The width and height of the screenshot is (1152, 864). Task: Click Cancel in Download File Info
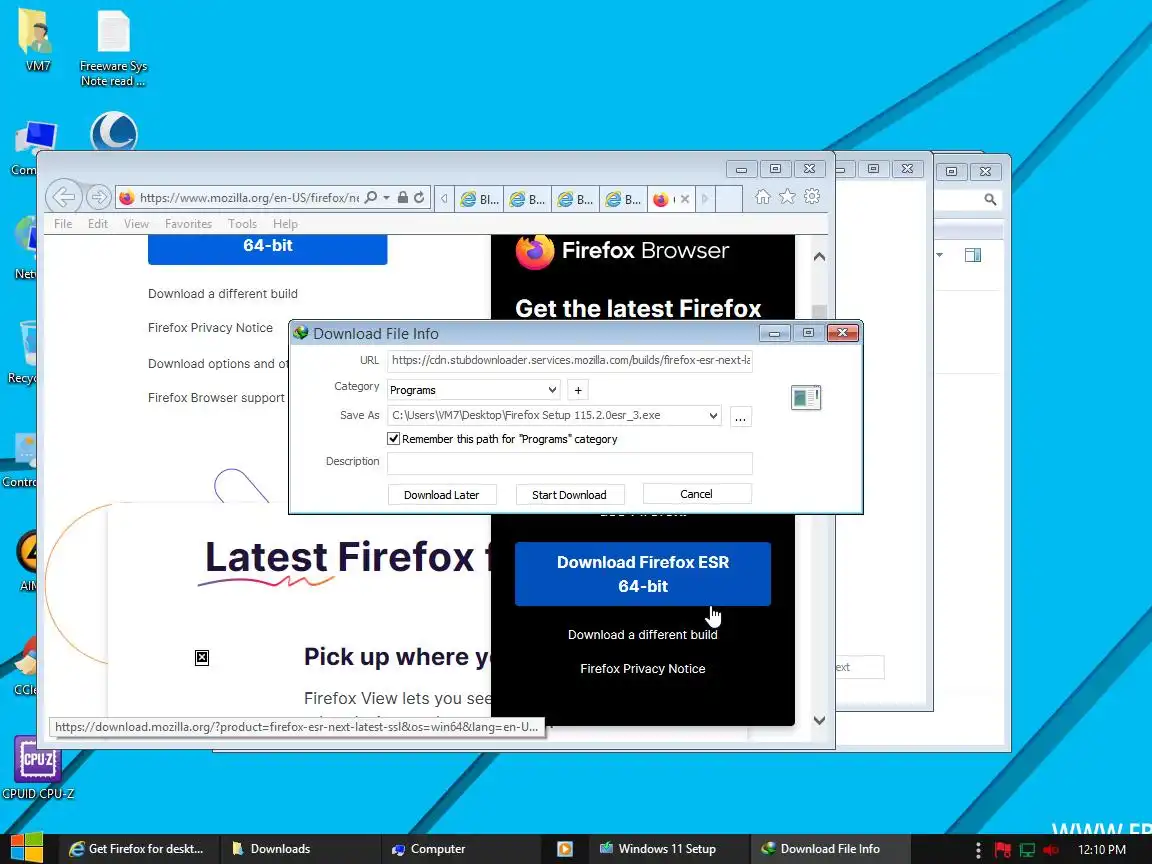(696, 494)
